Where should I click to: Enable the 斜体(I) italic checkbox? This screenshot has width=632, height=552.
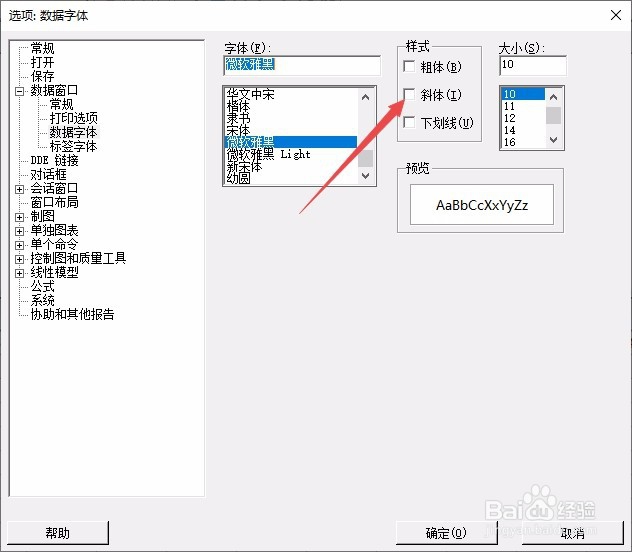click(x=409, y=95)
